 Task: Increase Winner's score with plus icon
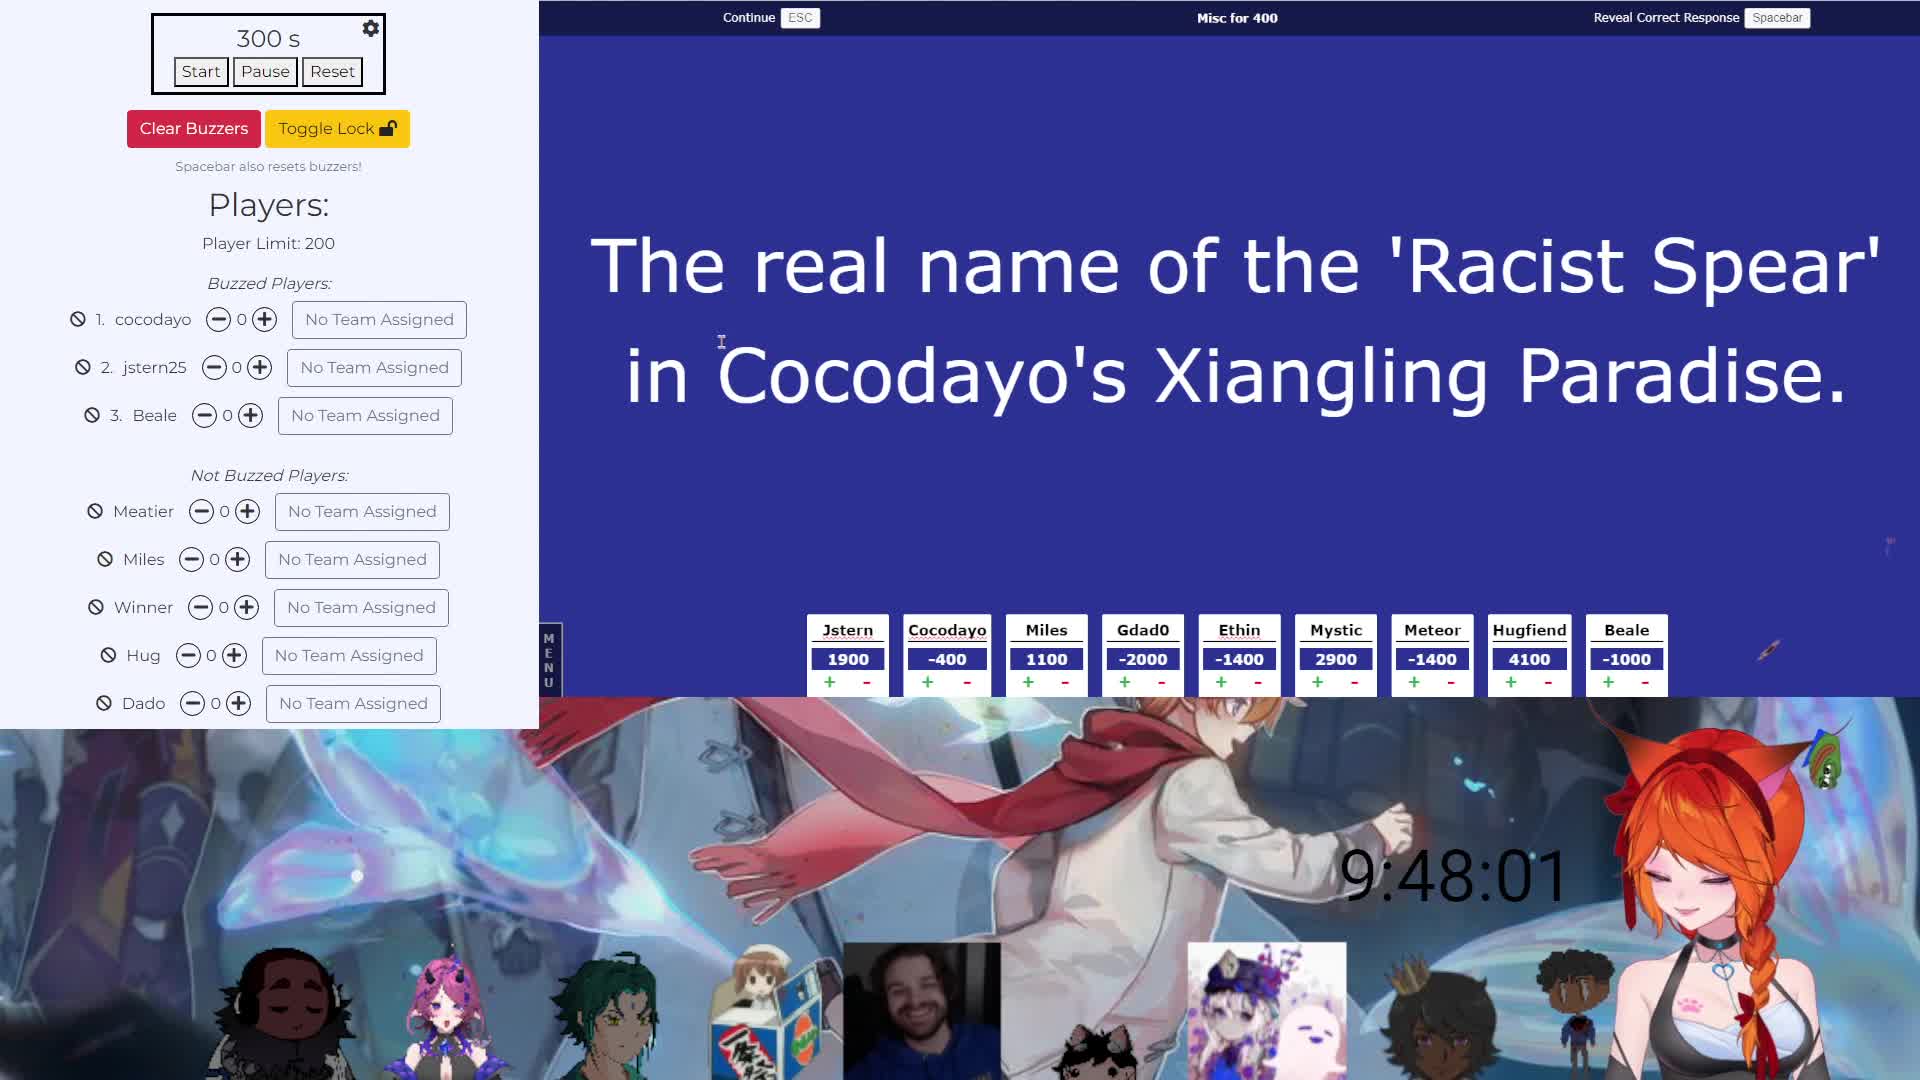(246, 607)
